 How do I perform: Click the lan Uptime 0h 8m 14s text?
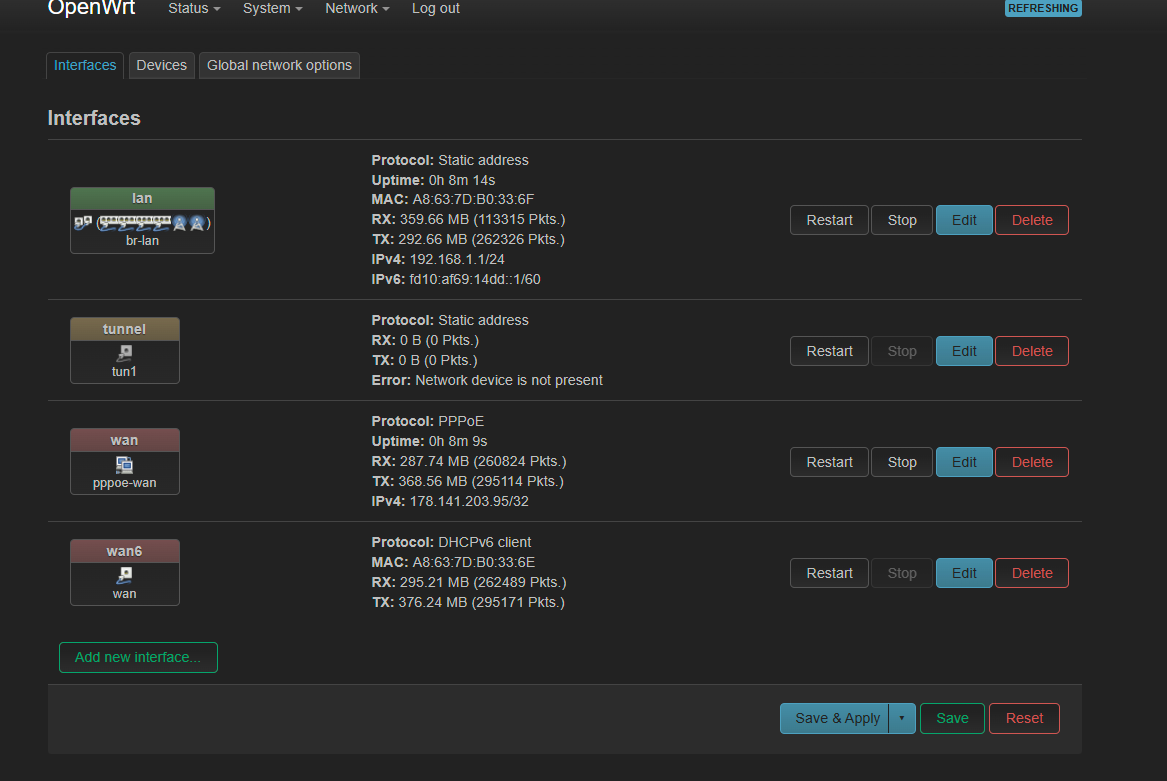pos(433,180)
